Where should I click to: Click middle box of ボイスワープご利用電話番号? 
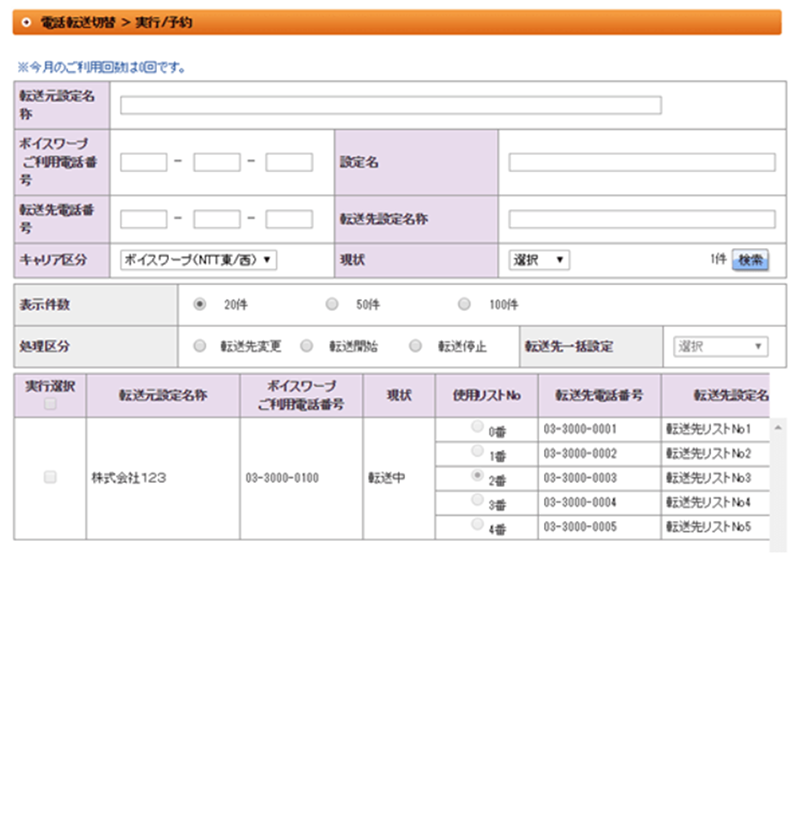click(217, 162)
